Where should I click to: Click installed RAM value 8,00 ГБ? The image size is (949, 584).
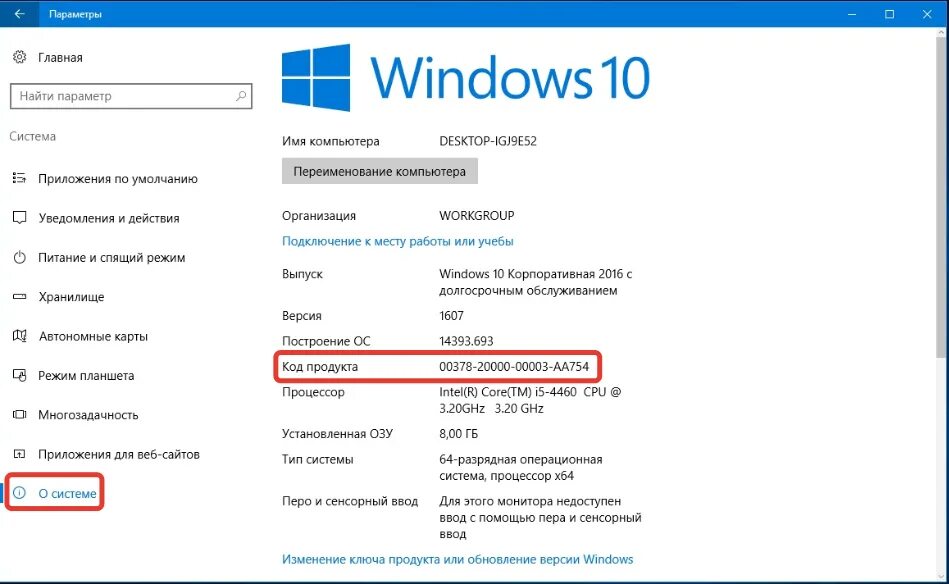click(x=459, y=433)
